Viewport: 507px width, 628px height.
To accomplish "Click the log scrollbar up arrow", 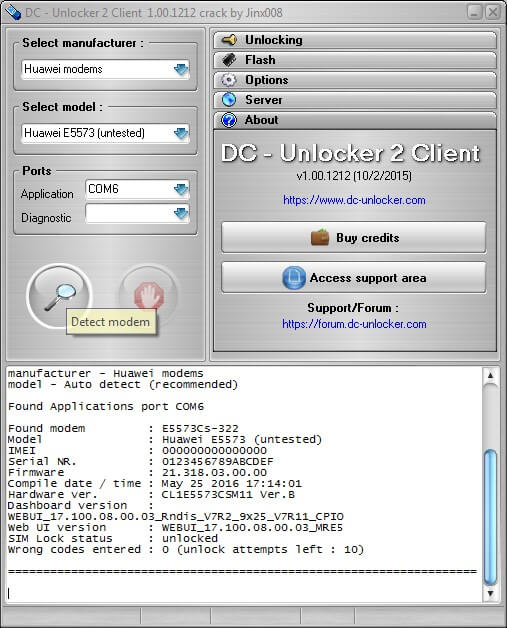I will 490,376.
